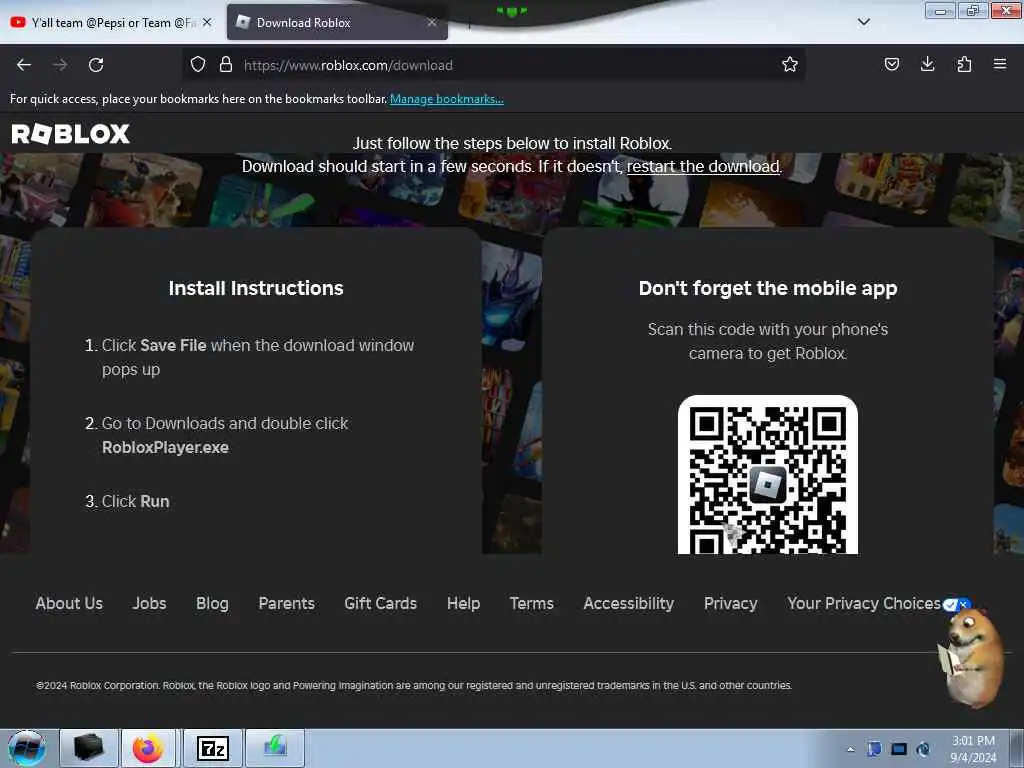This screenshot has height=768, width=1024.
Task: Open the Terms footer link
Action: (x=532, y=603)
